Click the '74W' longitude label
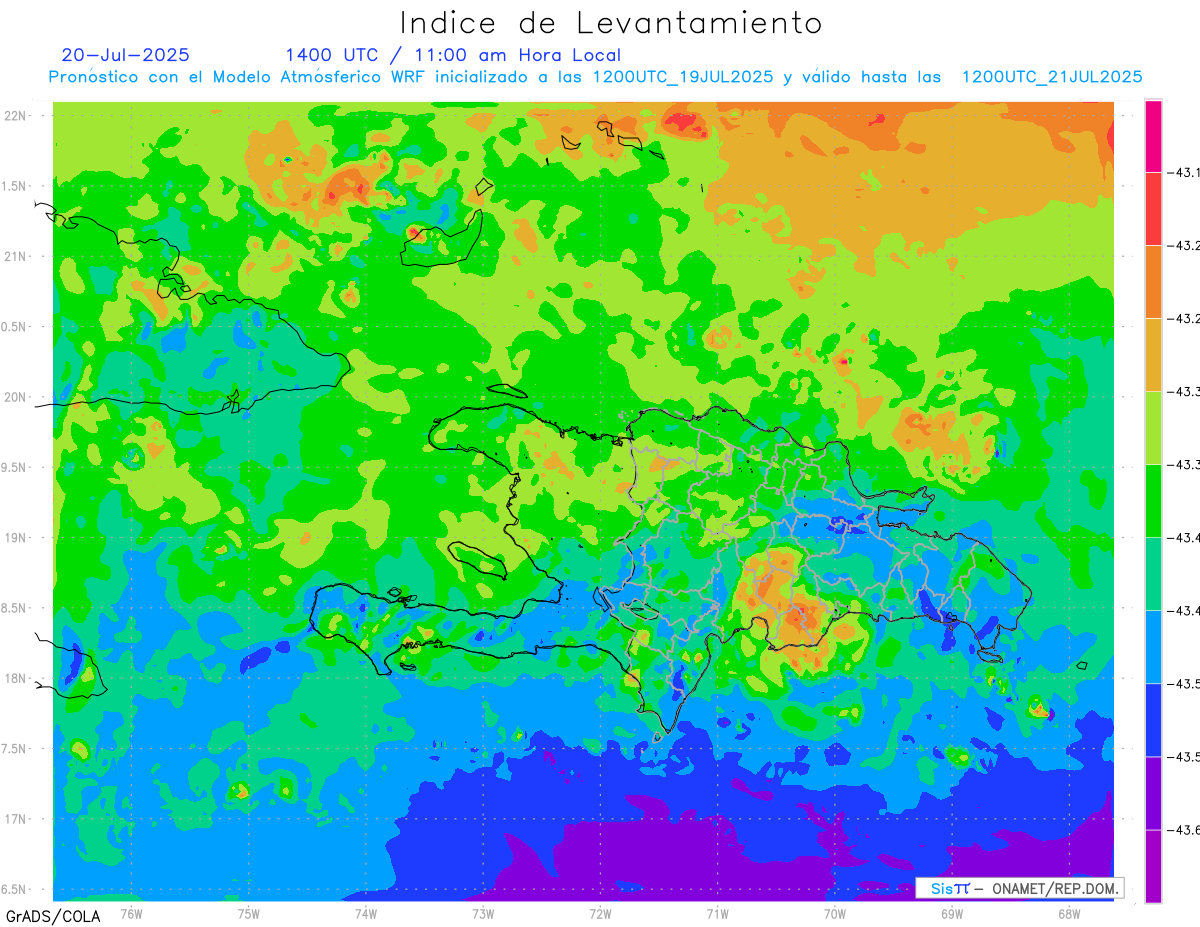 tap(366, 913)
